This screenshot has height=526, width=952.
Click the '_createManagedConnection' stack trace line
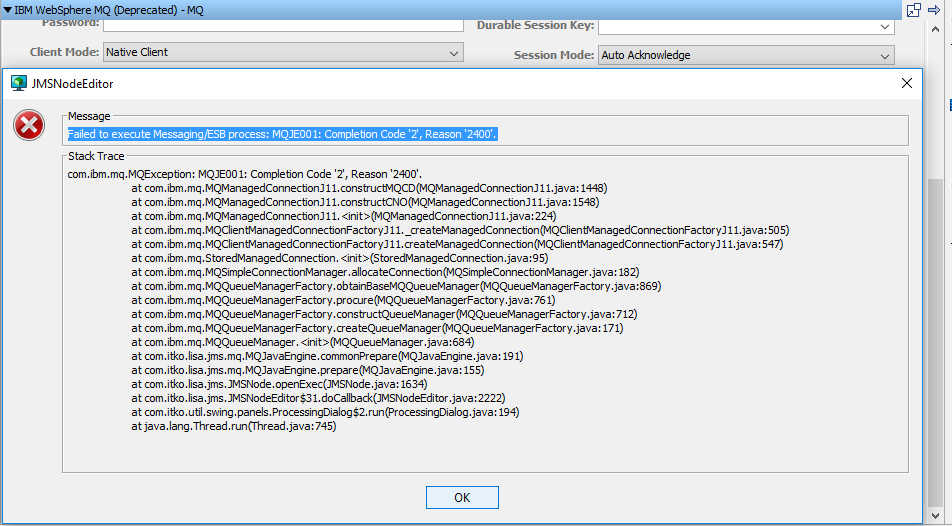(460, 230)
